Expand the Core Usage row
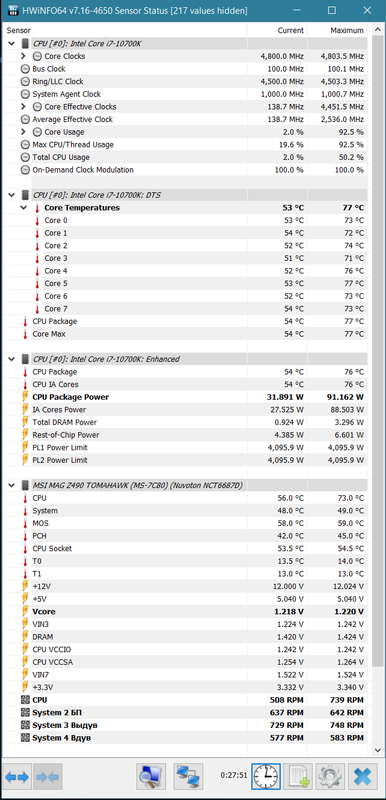Viewport: 386px width, 800px height. pos(23,132)
